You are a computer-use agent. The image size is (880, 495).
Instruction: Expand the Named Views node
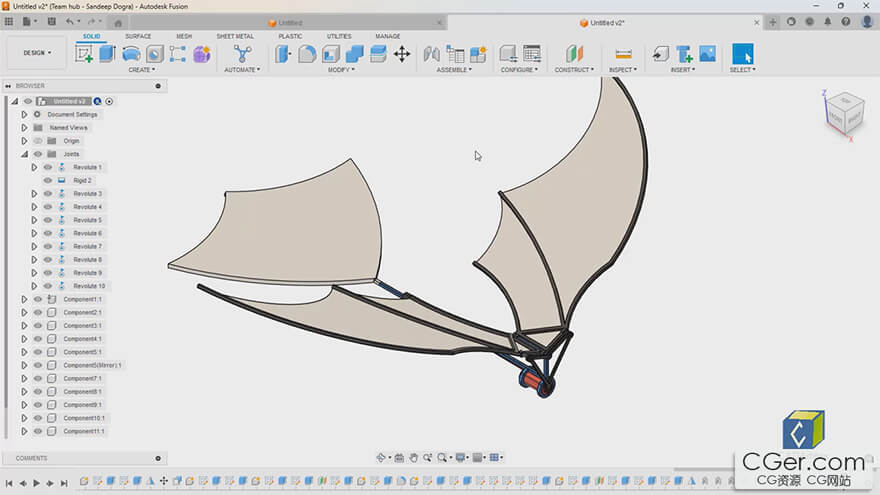24,127
